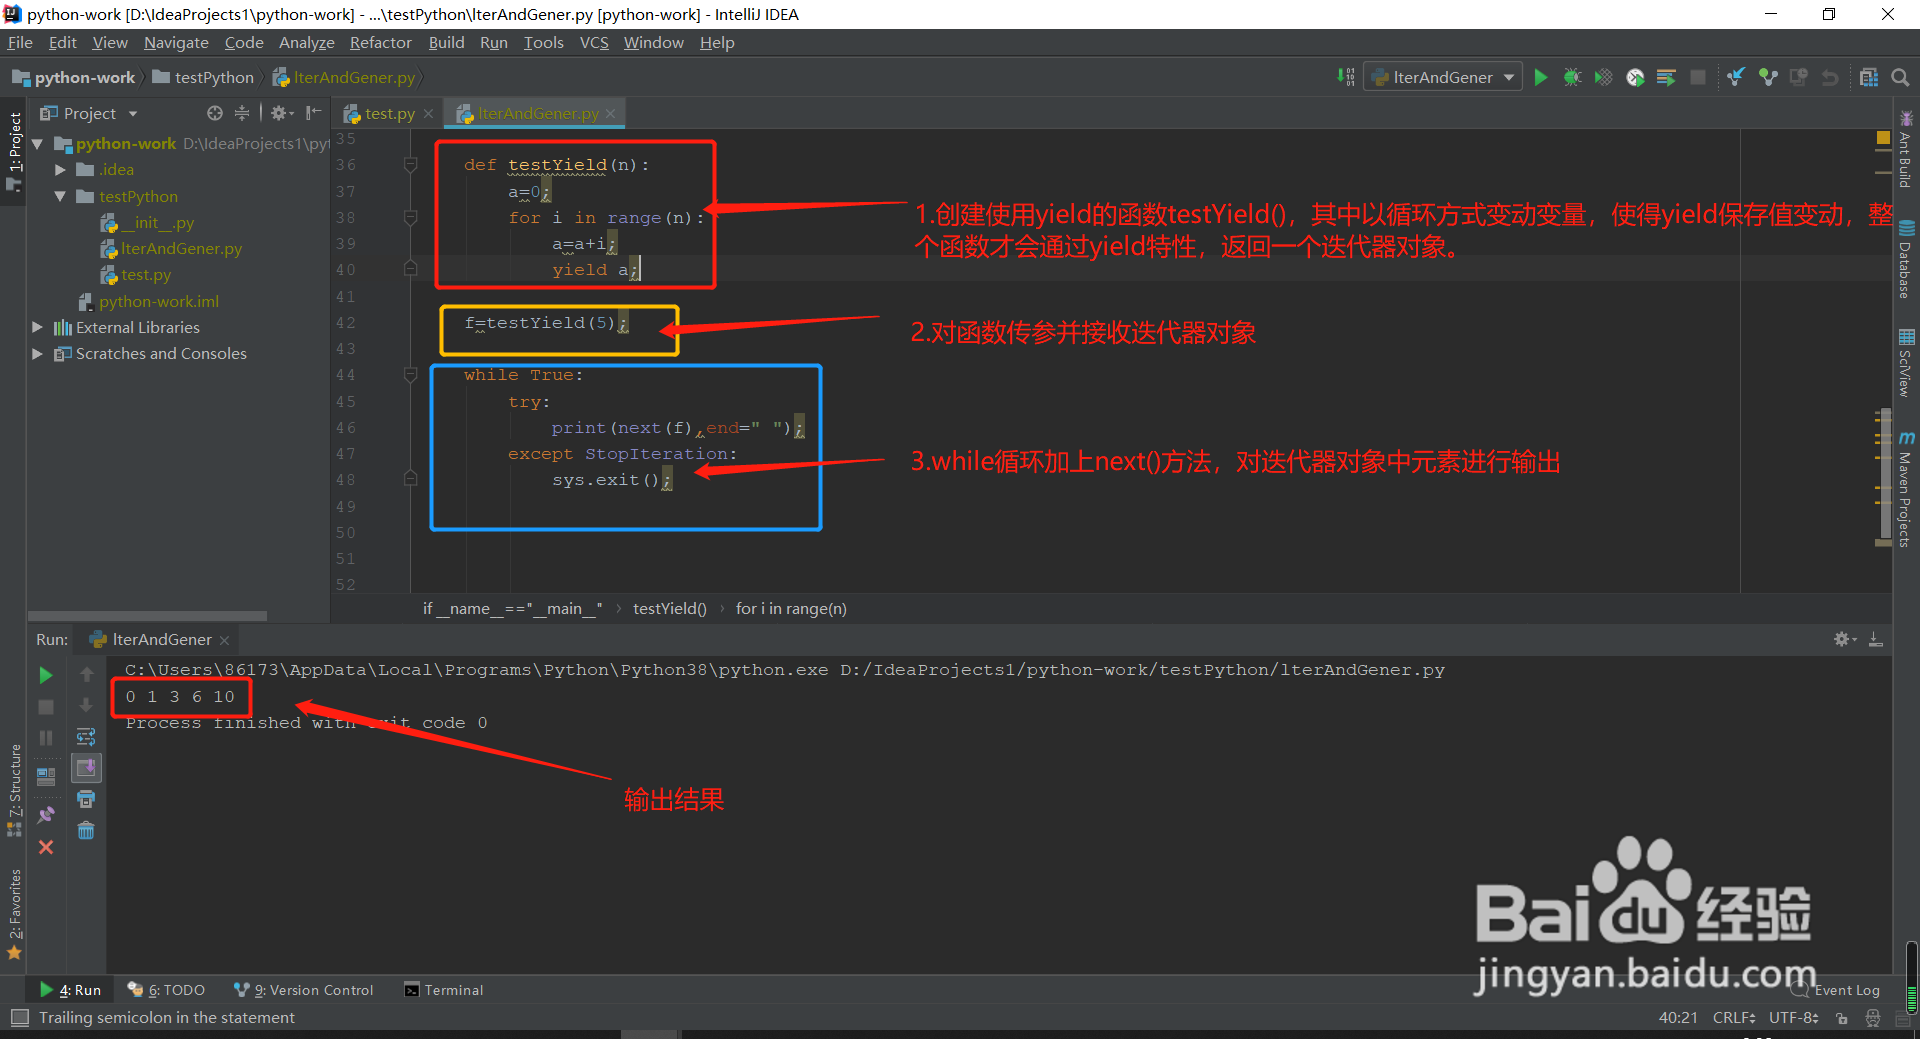This screenshot has height=1039, width=1920.
Task: Start debugging with the bug icon
Action: (1572, 77)
